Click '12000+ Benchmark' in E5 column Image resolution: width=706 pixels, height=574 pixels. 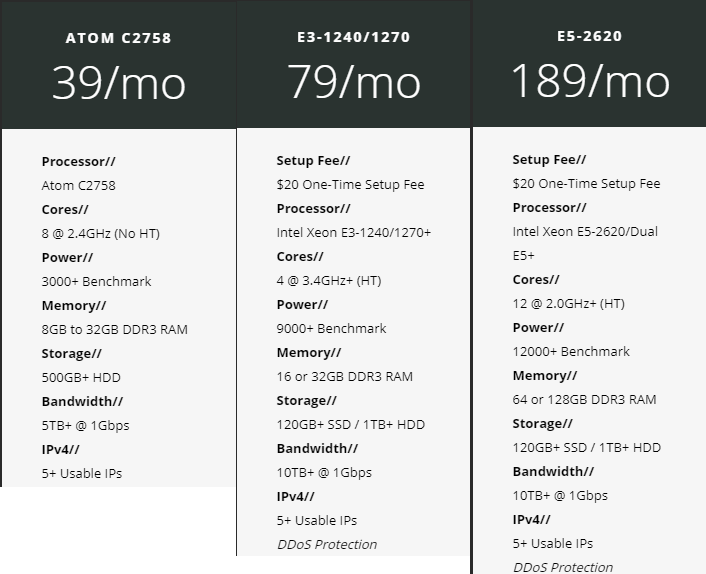(571, 351)
